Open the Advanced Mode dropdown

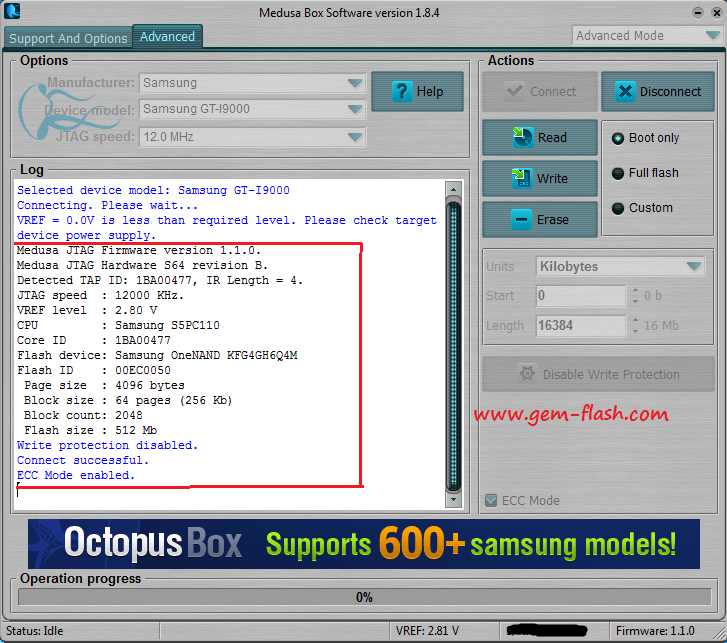click(x=647, y=35)
